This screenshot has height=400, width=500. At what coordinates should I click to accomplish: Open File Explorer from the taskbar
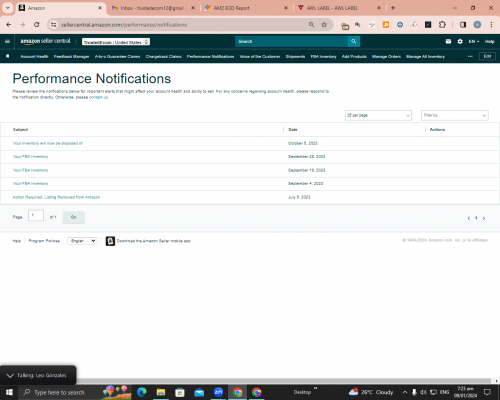click(x=161, y=392)
